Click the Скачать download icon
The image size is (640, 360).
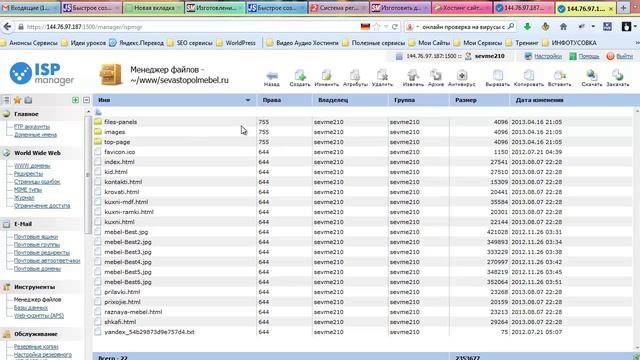pos(591,78)
